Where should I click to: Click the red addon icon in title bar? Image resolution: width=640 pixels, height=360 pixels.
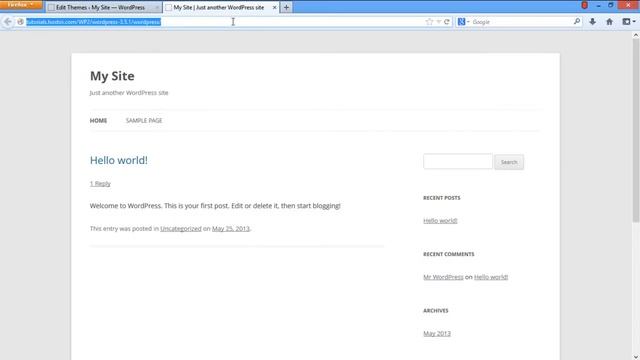point(584,5)
